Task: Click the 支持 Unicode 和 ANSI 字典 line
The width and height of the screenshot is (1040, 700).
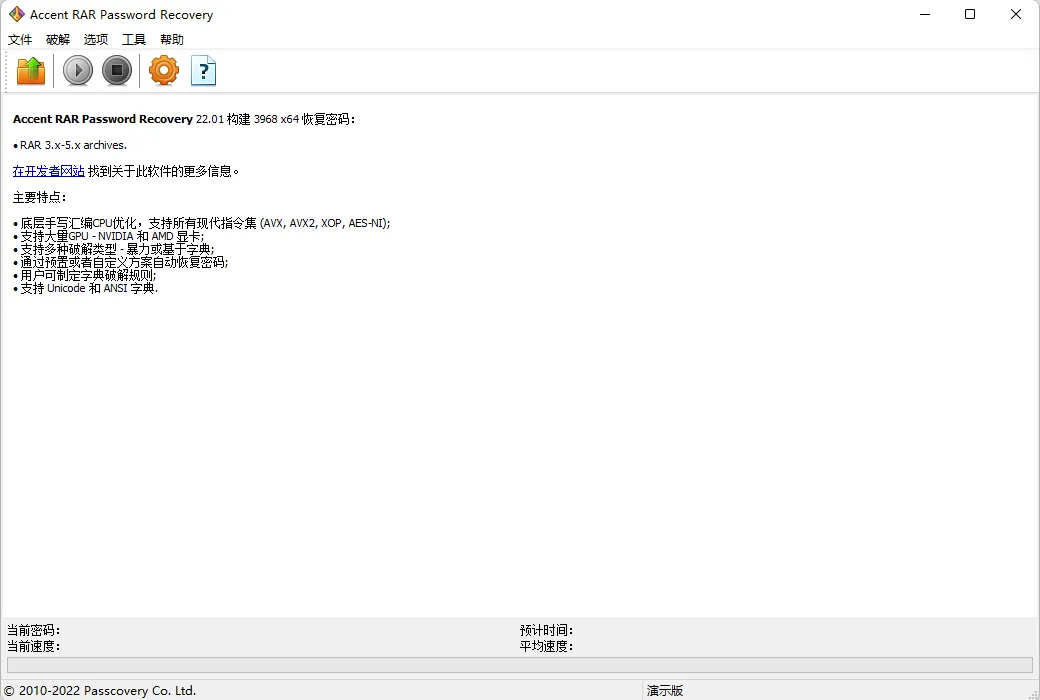Action: pyautogui.click(x=86, y=288)
